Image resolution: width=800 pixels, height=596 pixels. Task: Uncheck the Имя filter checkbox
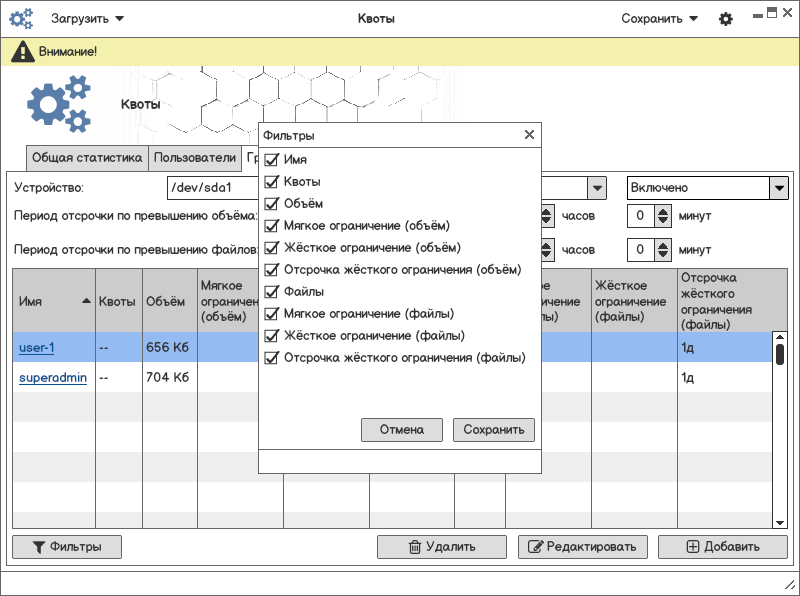click(x=271, y=160)
